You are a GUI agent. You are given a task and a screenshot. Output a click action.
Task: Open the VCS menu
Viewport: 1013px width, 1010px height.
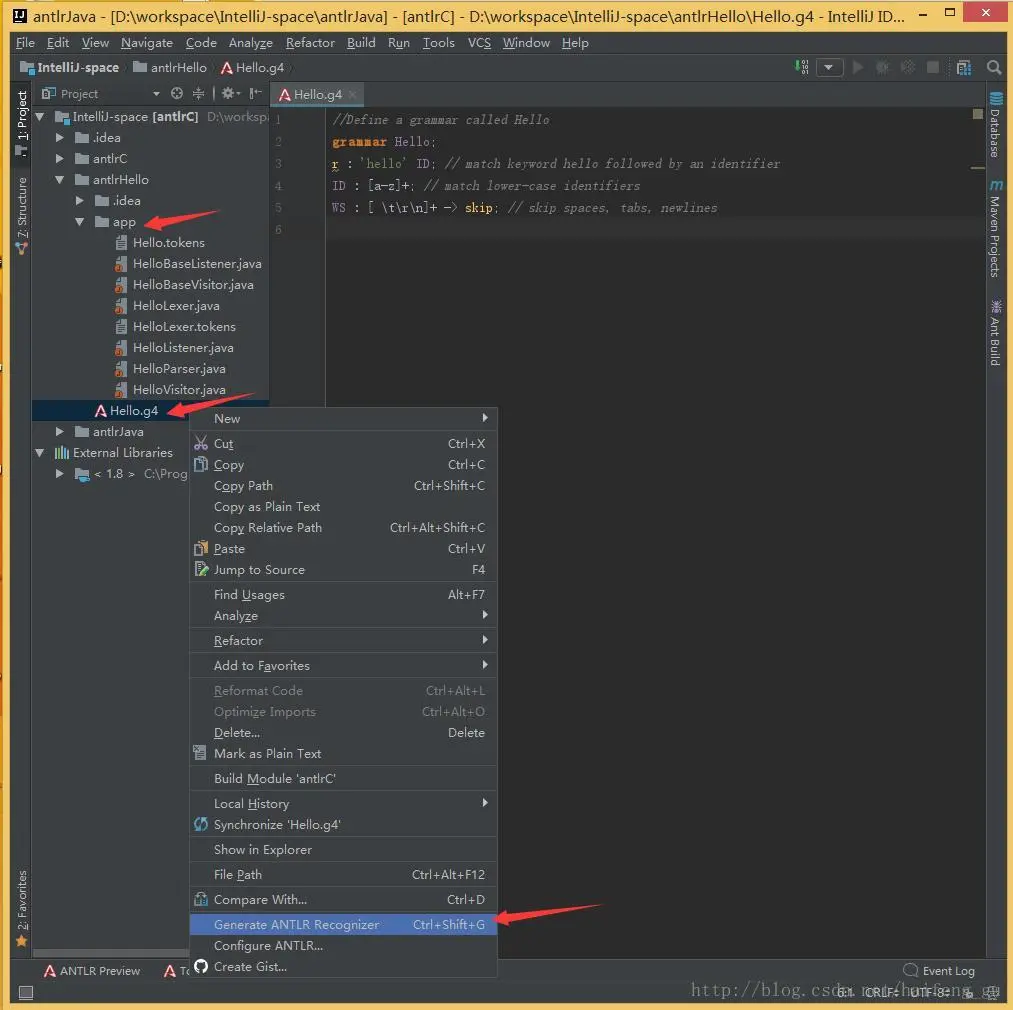pyautogui.click(x=479, y=43)
